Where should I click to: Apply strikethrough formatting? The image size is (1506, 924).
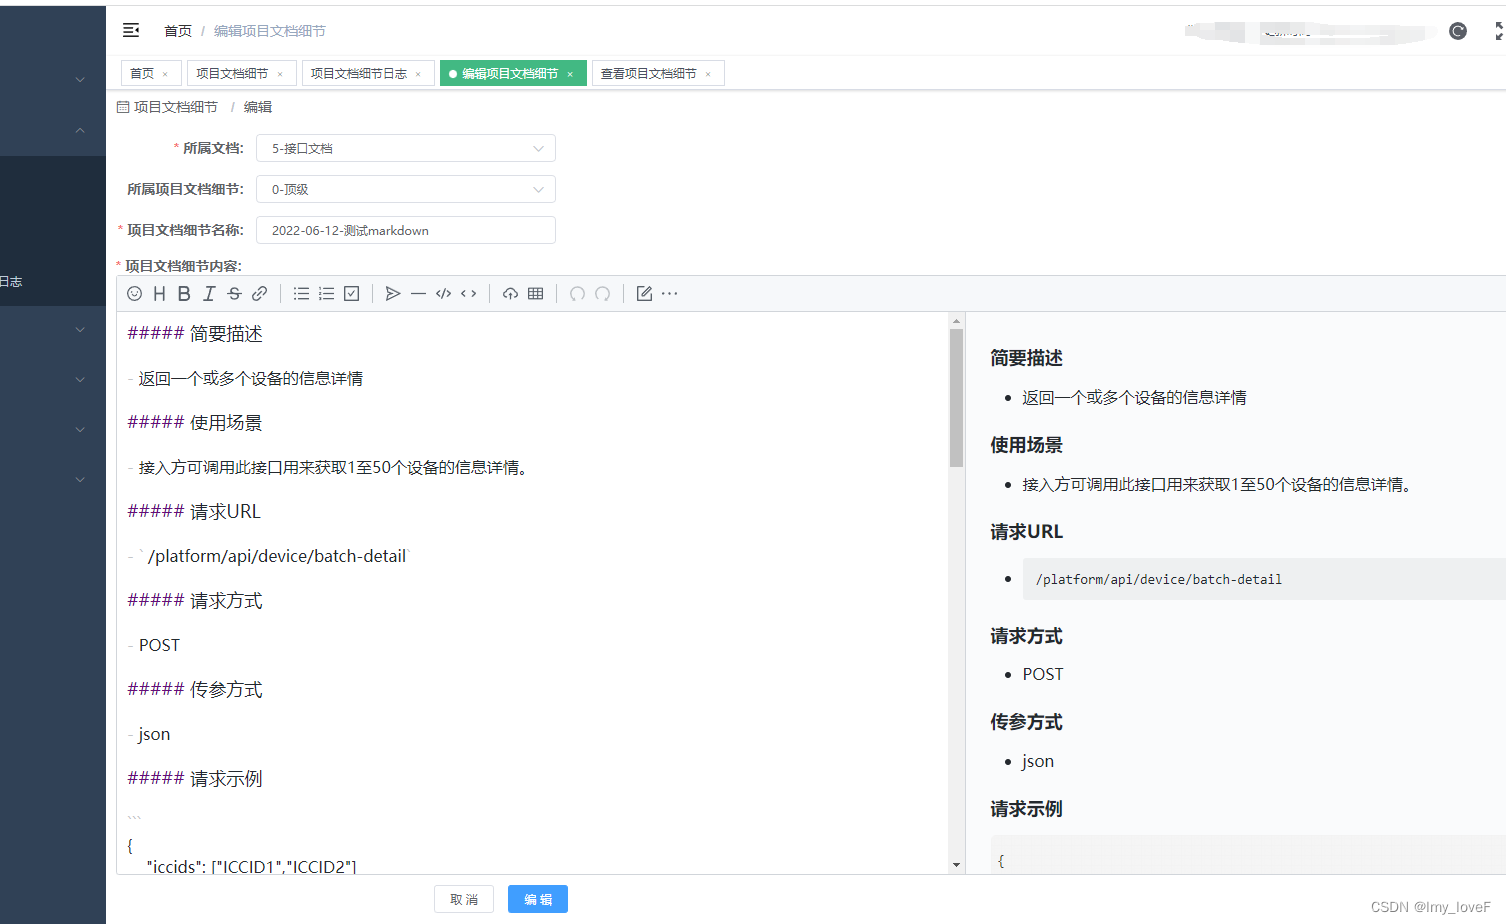coord(233,293)
